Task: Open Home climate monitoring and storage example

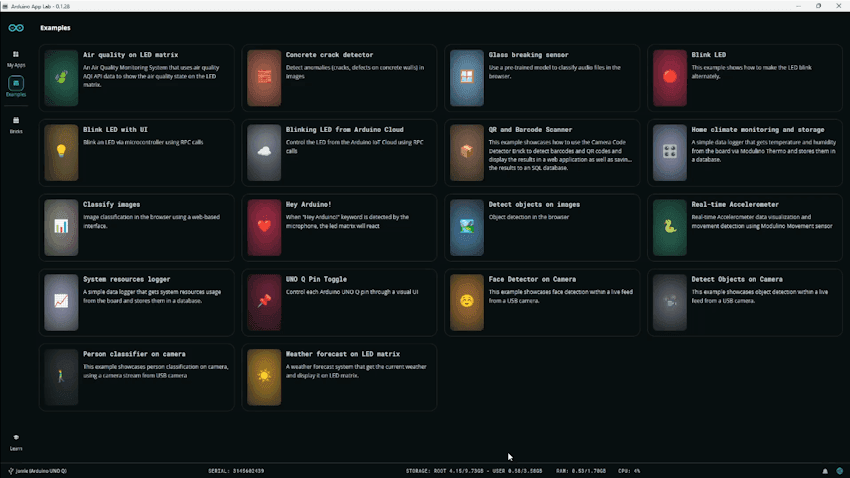Action: tap(757, 130)
